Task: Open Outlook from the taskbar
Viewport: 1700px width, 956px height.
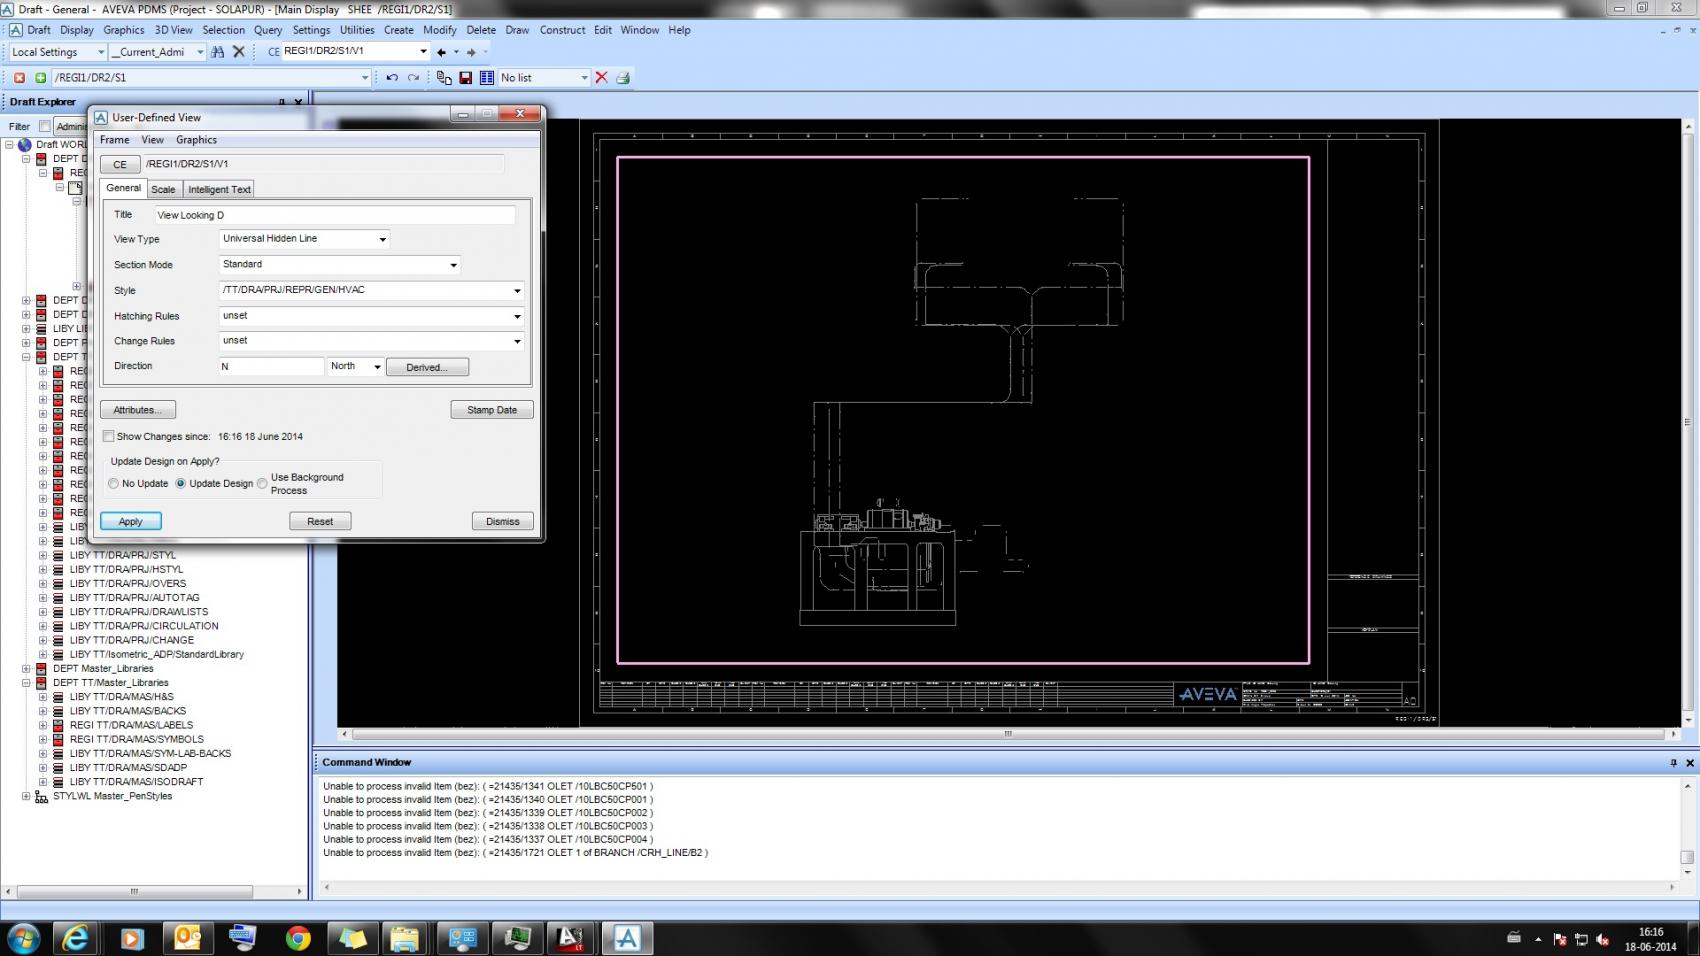Action: pos(187,938)
